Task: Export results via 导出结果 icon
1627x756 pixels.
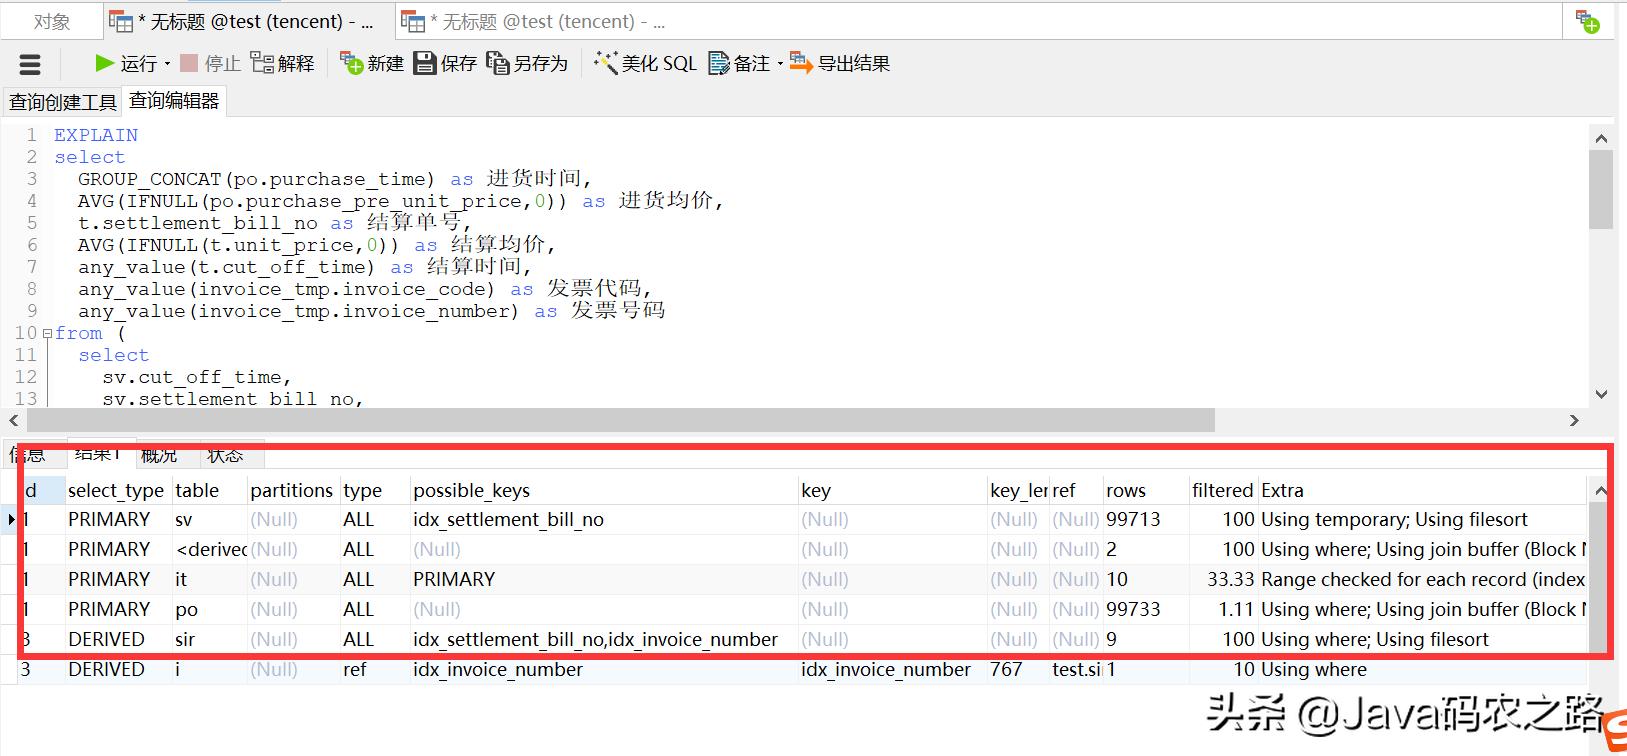Action: pos(801,64)
